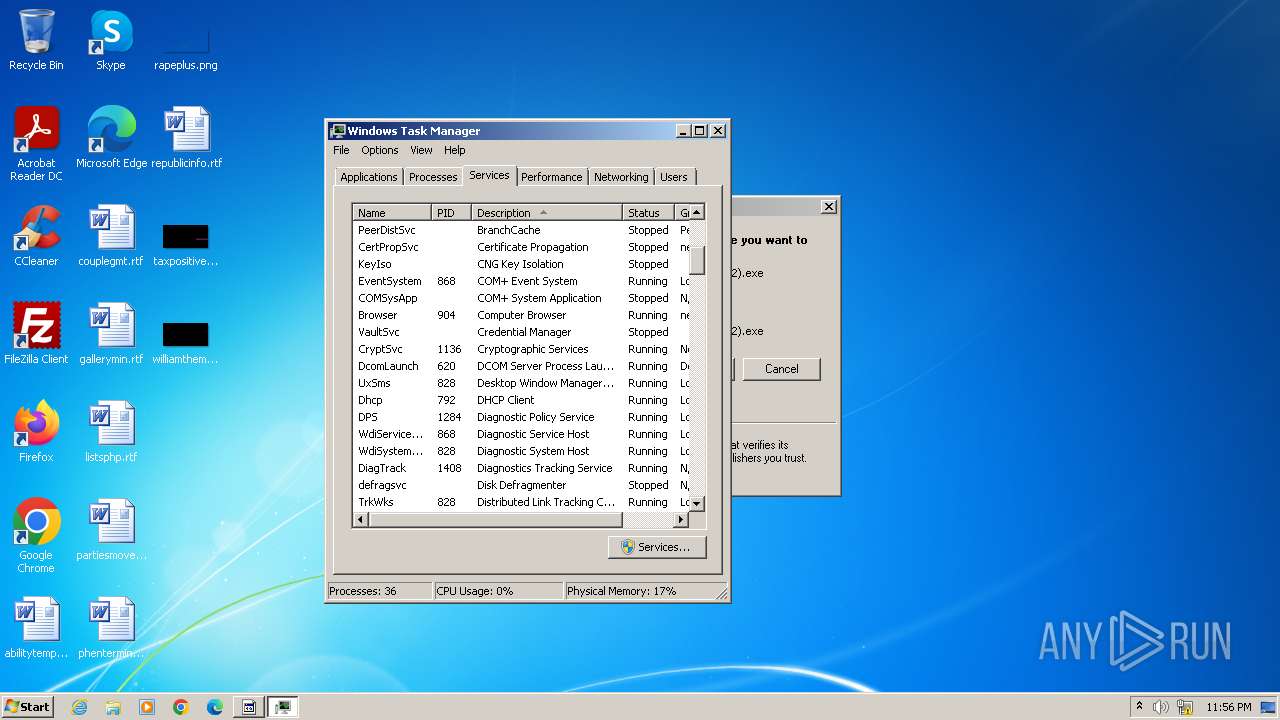Switch to the Applications tab
This screenshot has width=1280, height=720.
(369, 177)
